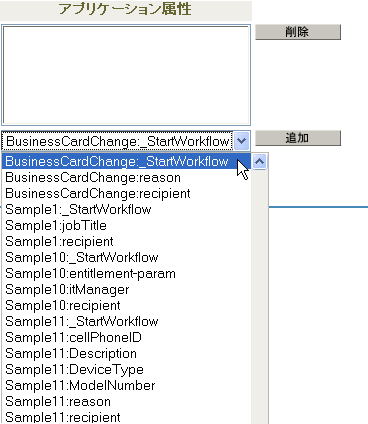The width and height of the screenshot is (368, 424).
Task: Select Sample11:ModelNumber item
Action: [x=126, y=385]
